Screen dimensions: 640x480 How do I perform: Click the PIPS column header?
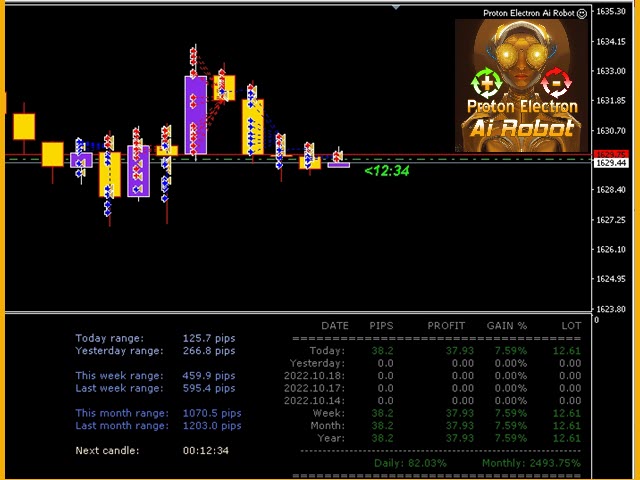(x=381, y=326)
